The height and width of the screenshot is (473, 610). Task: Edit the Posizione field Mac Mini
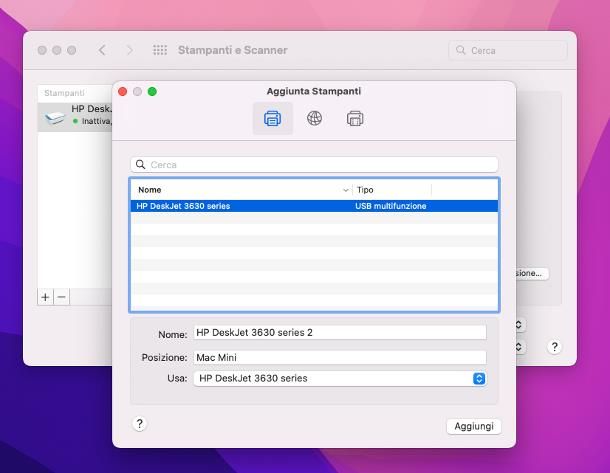click(x=340, y=357)
